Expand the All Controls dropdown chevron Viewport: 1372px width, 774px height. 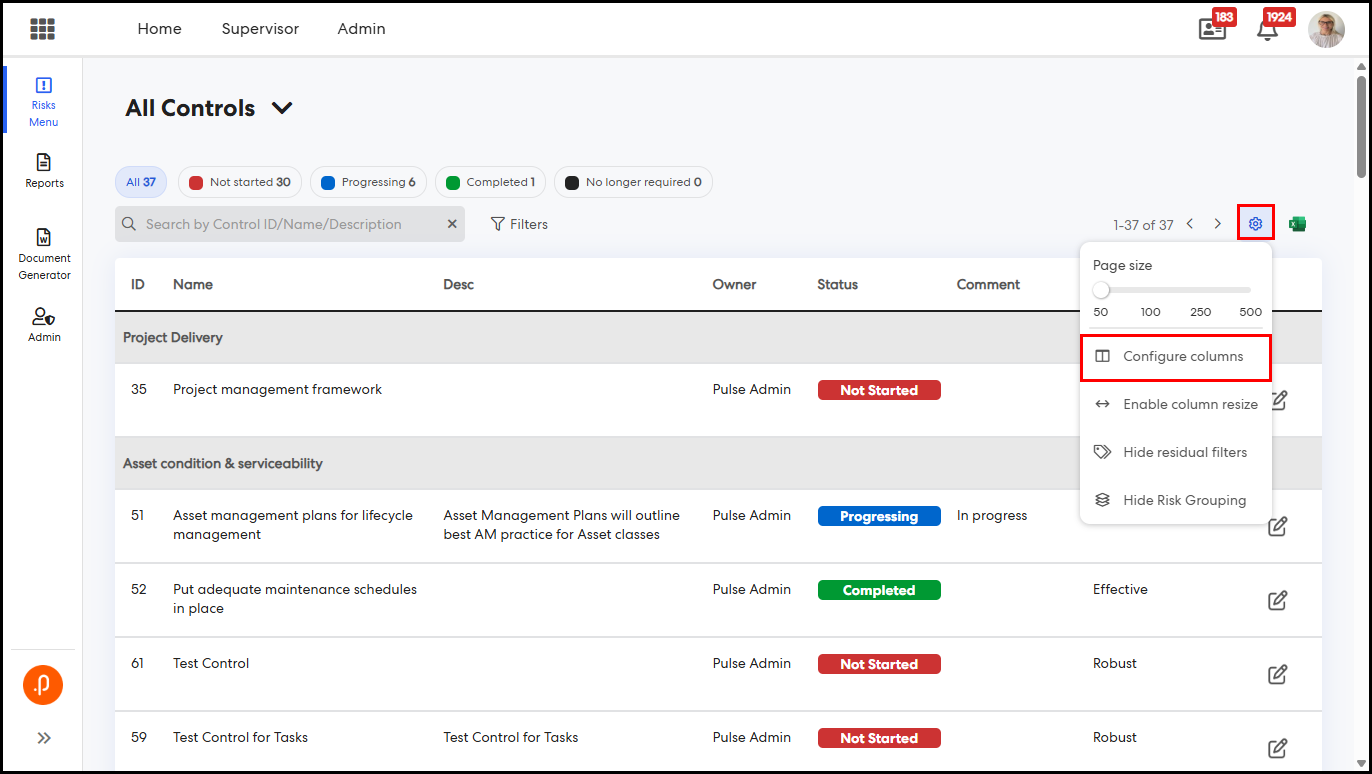pos(282,108)
